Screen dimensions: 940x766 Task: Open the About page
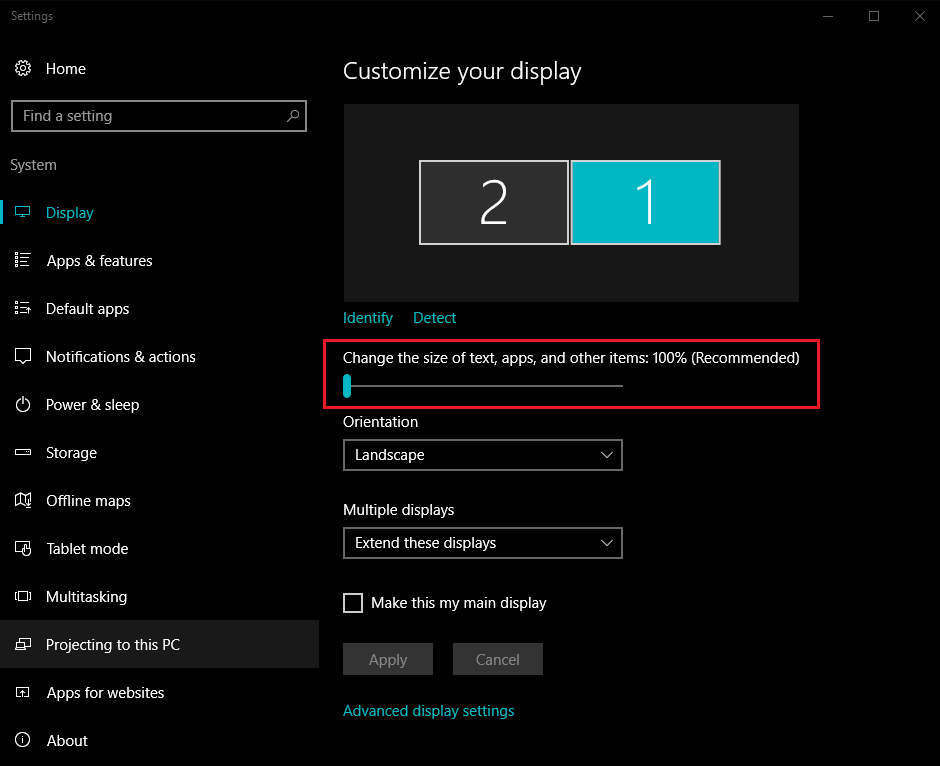point(159,740)
